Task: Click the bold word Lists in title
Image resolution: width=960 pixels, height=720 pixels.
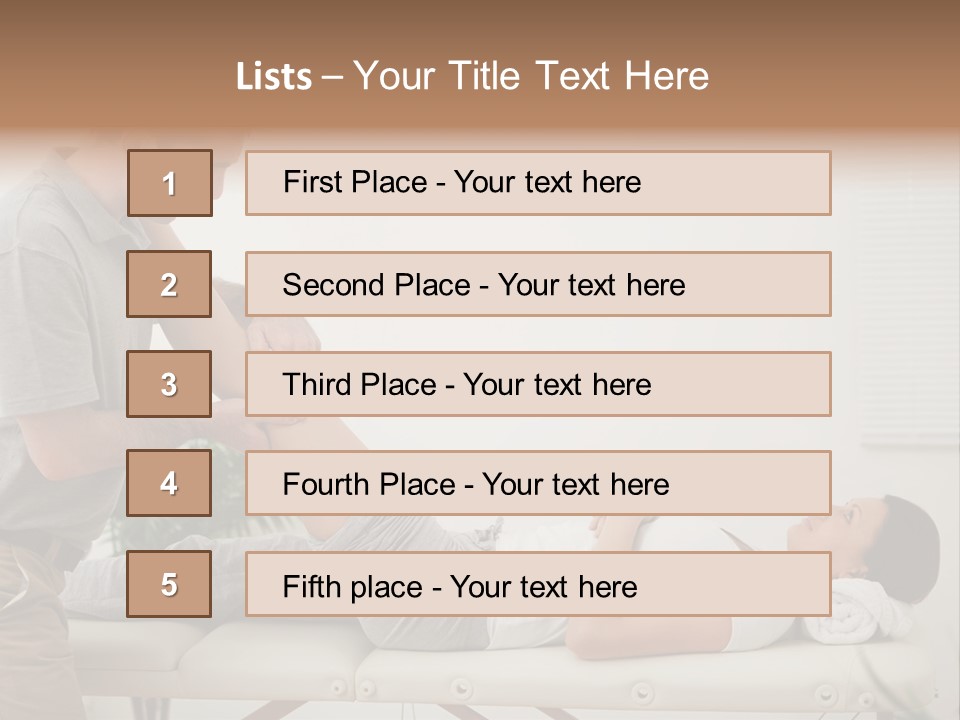Action: pyautogui.click(x=274, y=77)
